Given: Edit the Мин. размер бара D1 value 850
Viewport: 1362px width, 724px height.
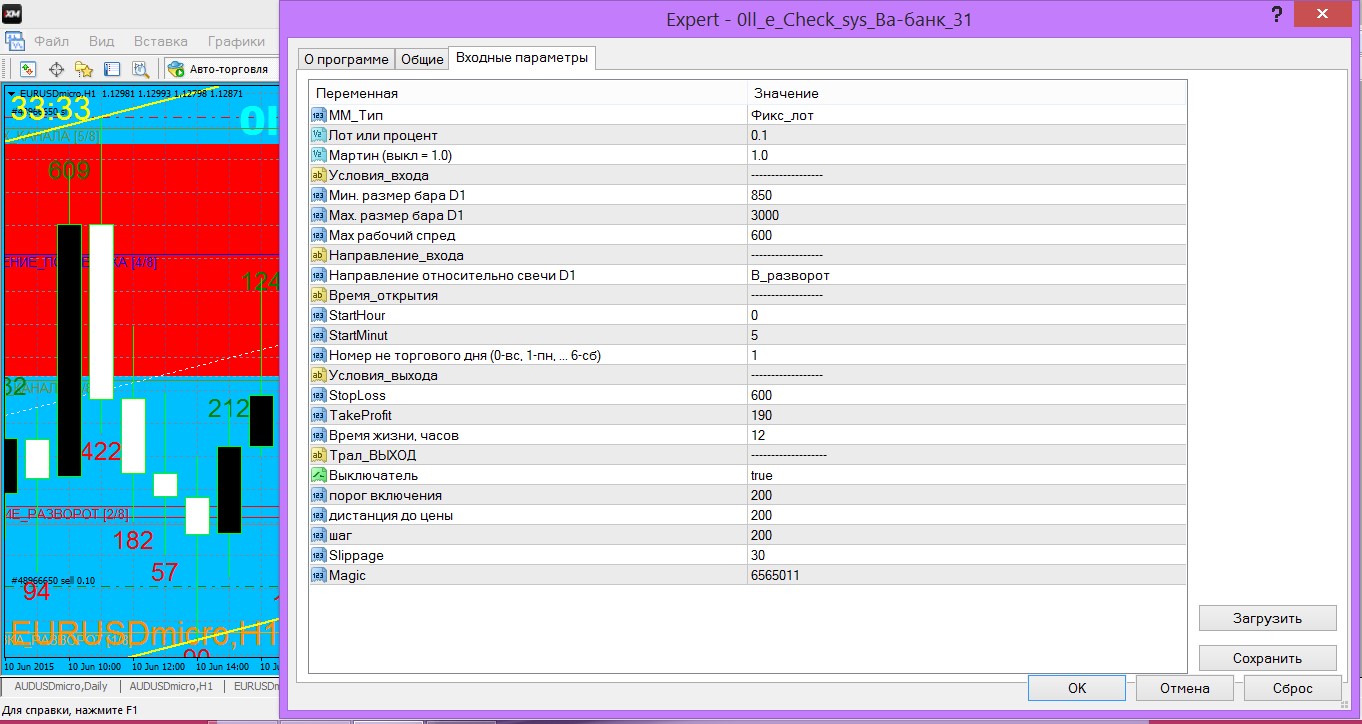Looking at the screenshot, I should [x=967, y=195].
